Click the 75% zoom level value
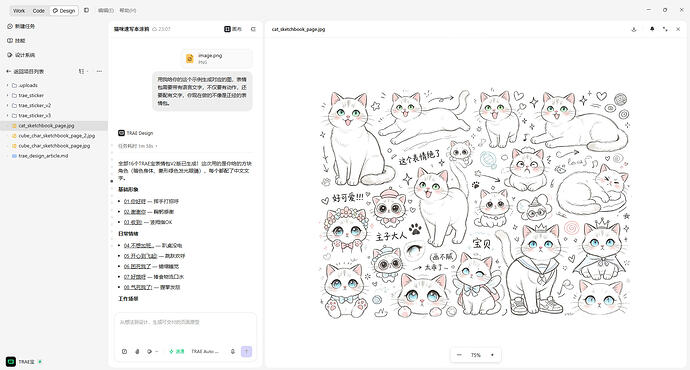Screen dimensions: 690x370 pyautogui.click(x=476, y=355)
